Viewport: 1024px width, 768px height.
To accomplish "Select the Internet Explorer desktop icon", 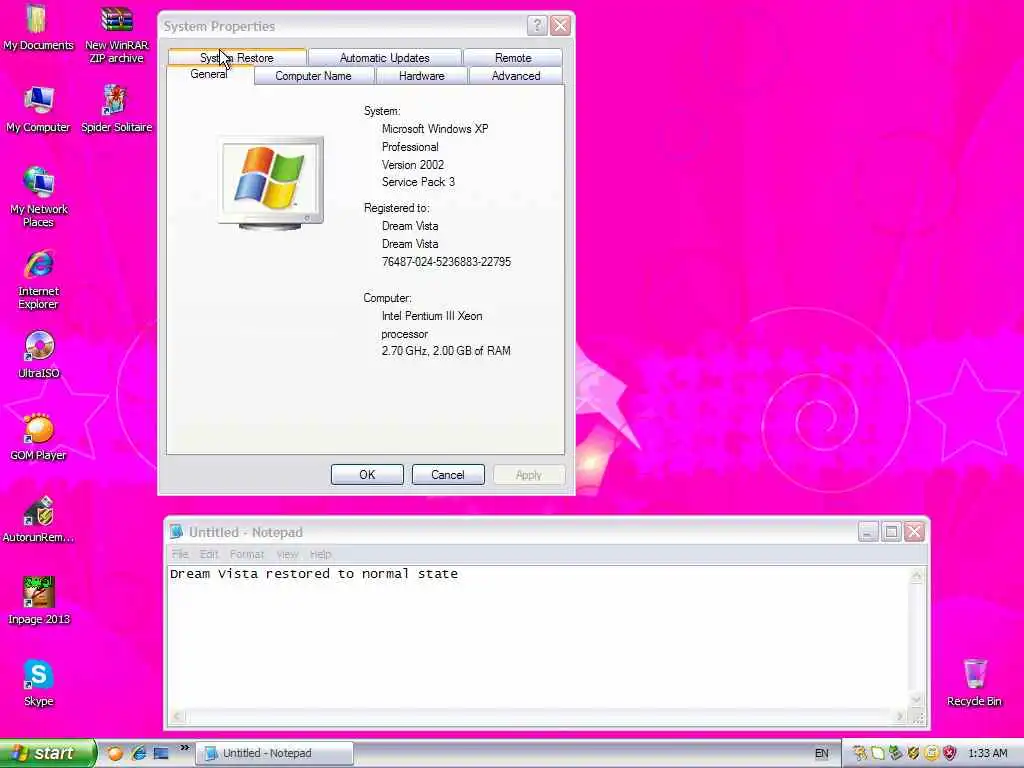I will click(39, 280).
